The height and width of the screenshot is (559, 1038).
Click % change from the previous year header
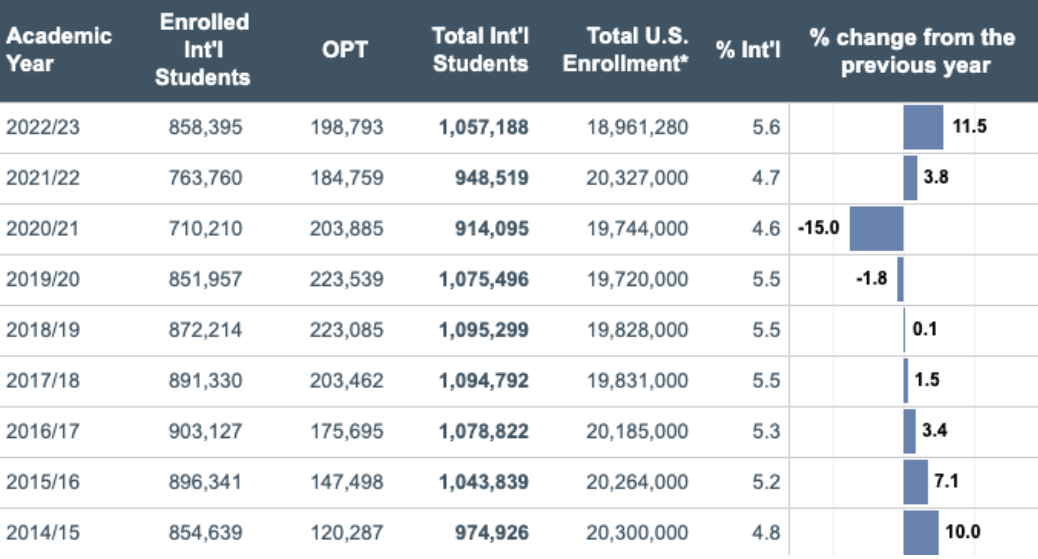tap(913, 50)
